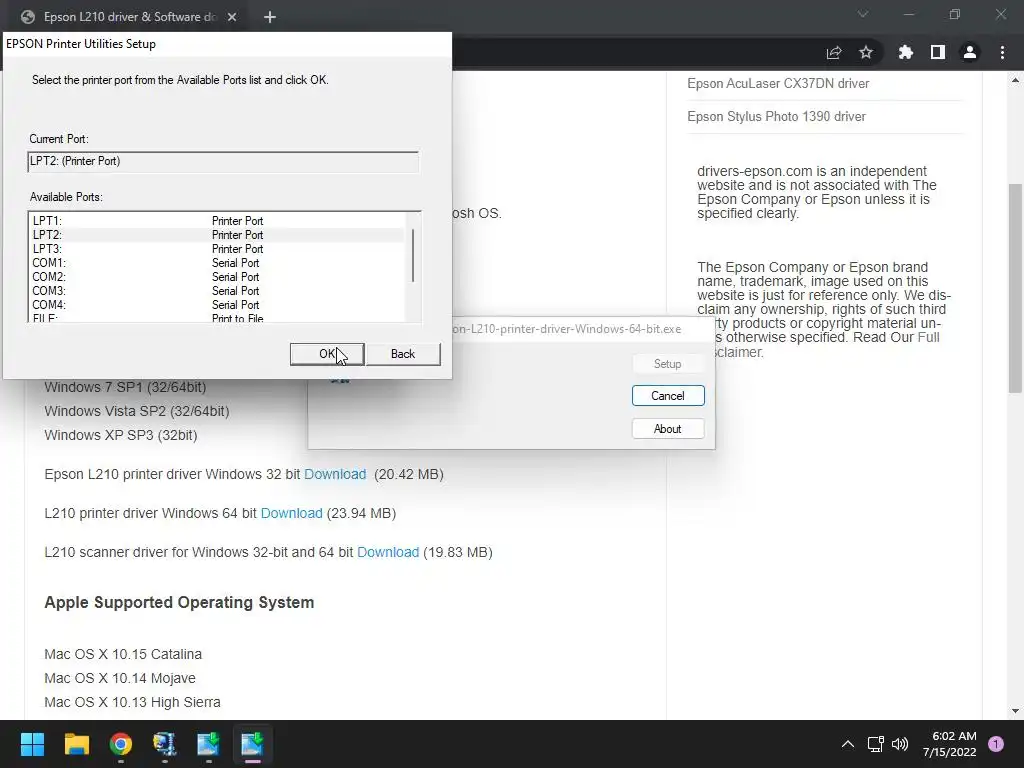Open the notification badge in the taskbar
1024x768 pixels.
(x=996, y=744)
